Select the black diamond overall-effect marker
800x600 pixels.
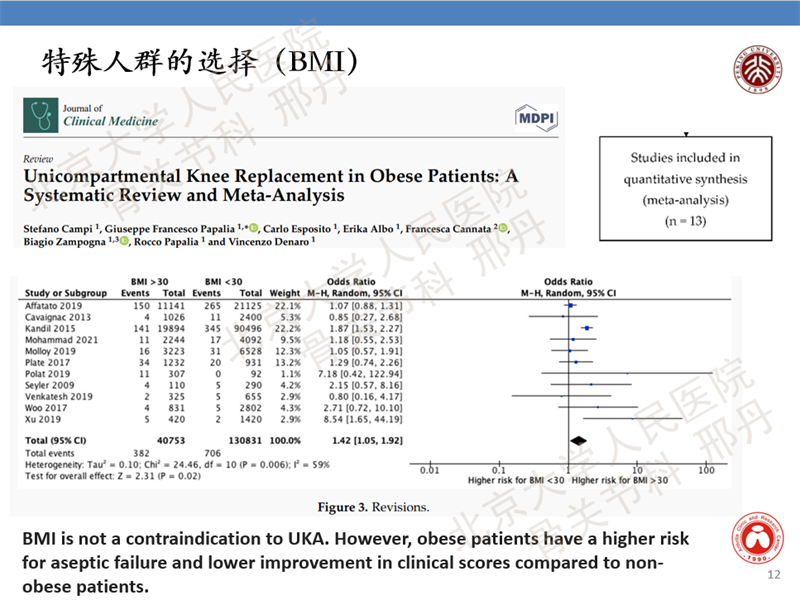(577, 439)
